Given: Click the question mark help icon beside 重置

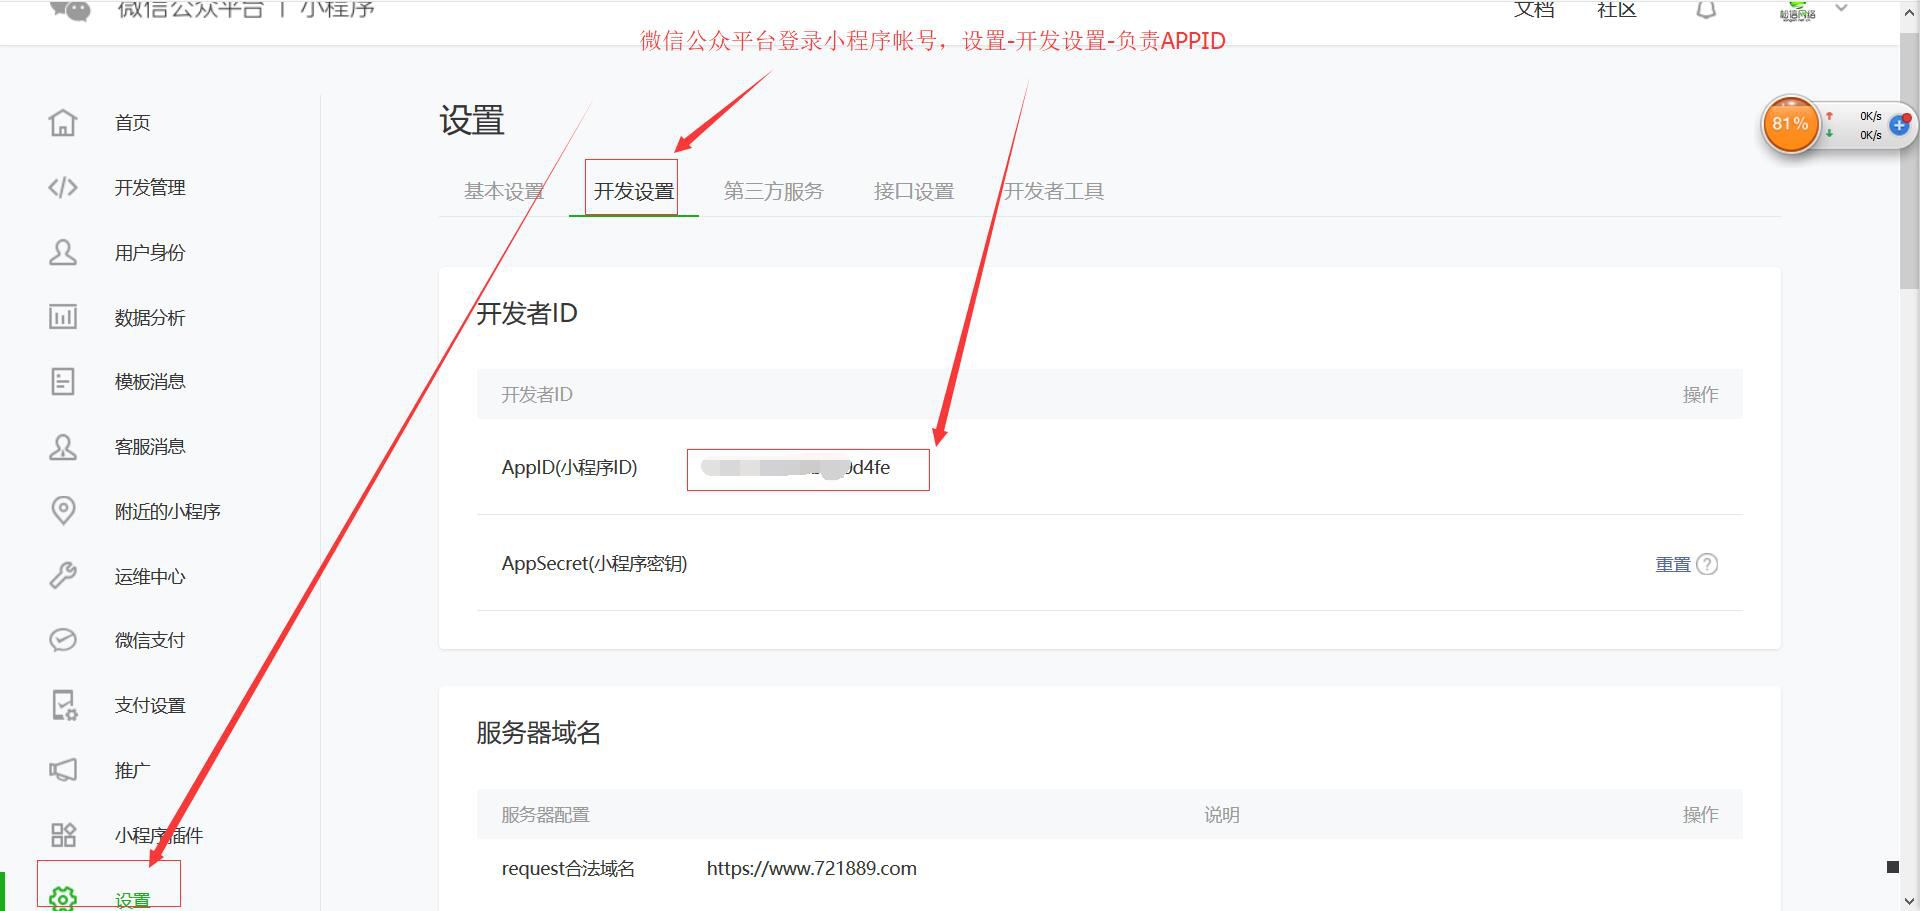Looking at the screenshot, I should click(1708, 564).
